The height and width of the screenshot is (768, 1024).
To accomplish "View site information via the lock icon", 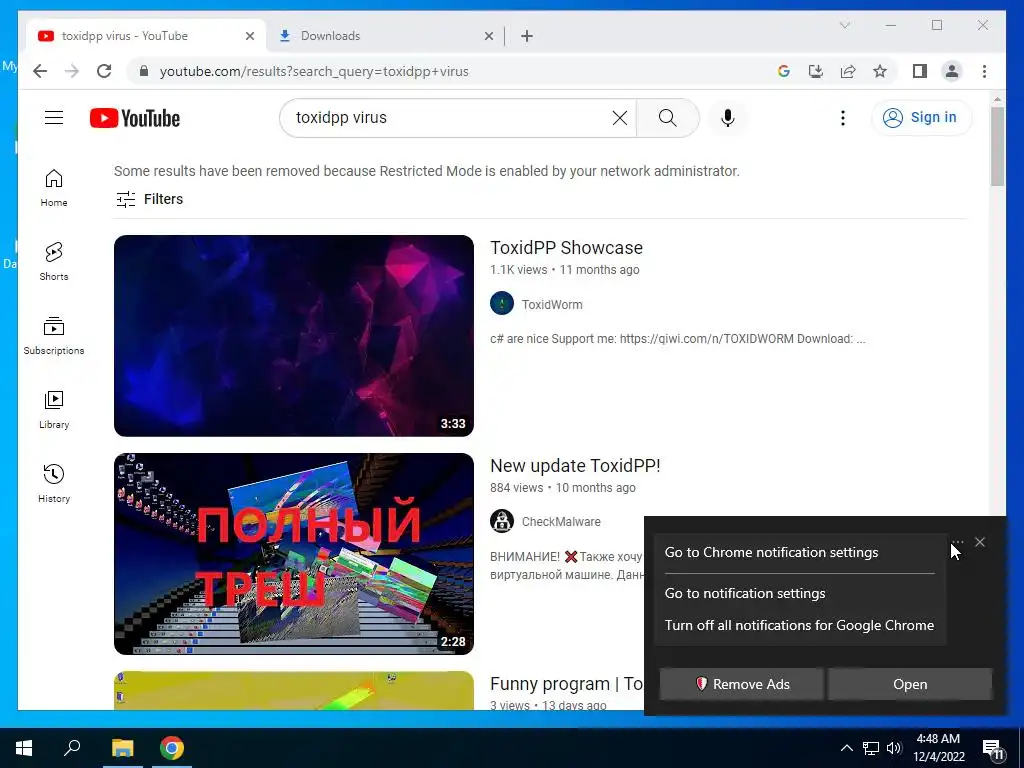I will tap(144, 71).
